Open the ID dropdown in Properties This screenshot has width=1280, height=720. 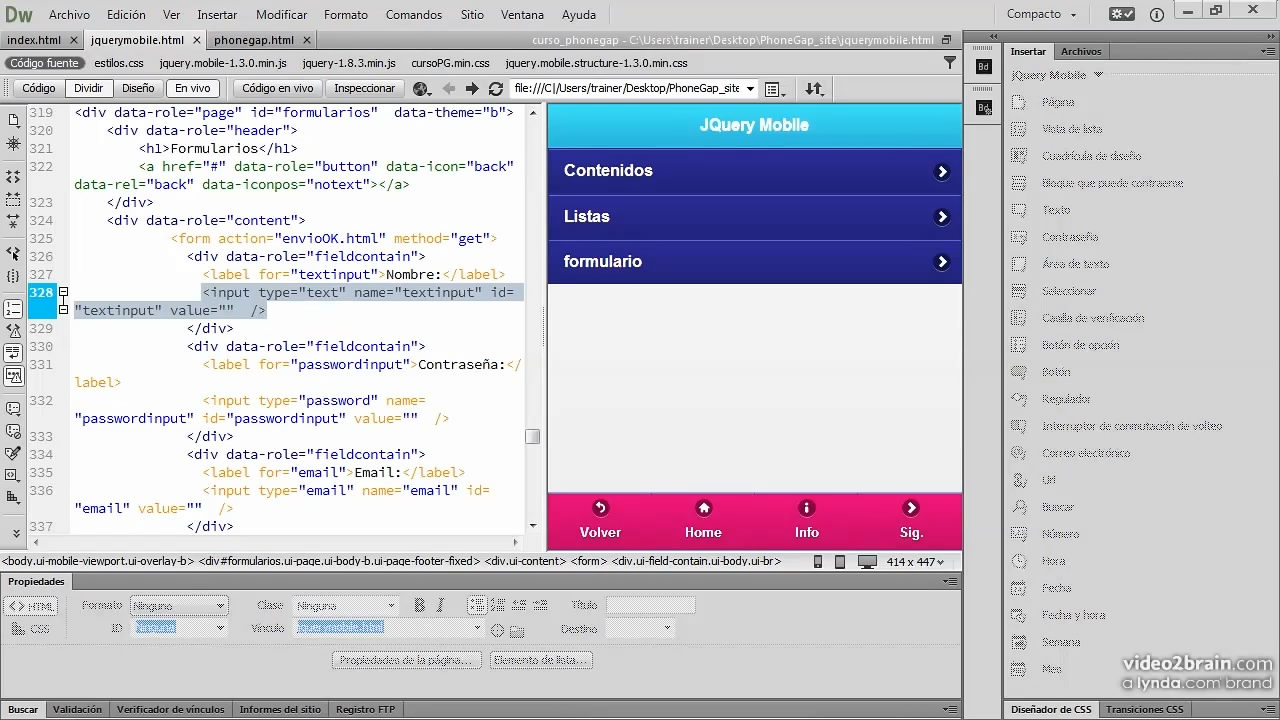click(180, 628)
